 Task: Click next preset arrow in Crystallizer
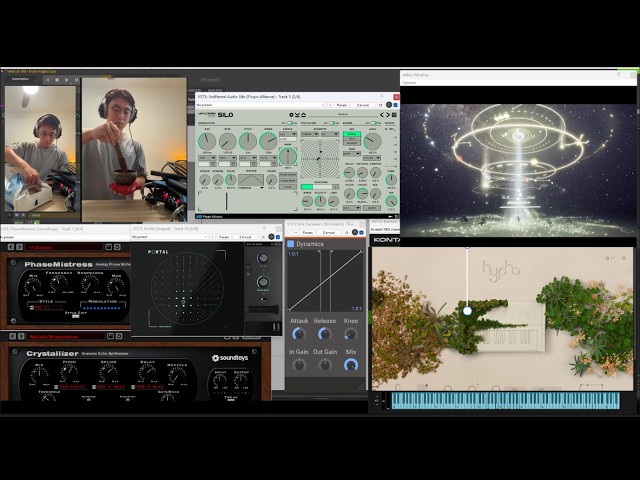point(21,336)
